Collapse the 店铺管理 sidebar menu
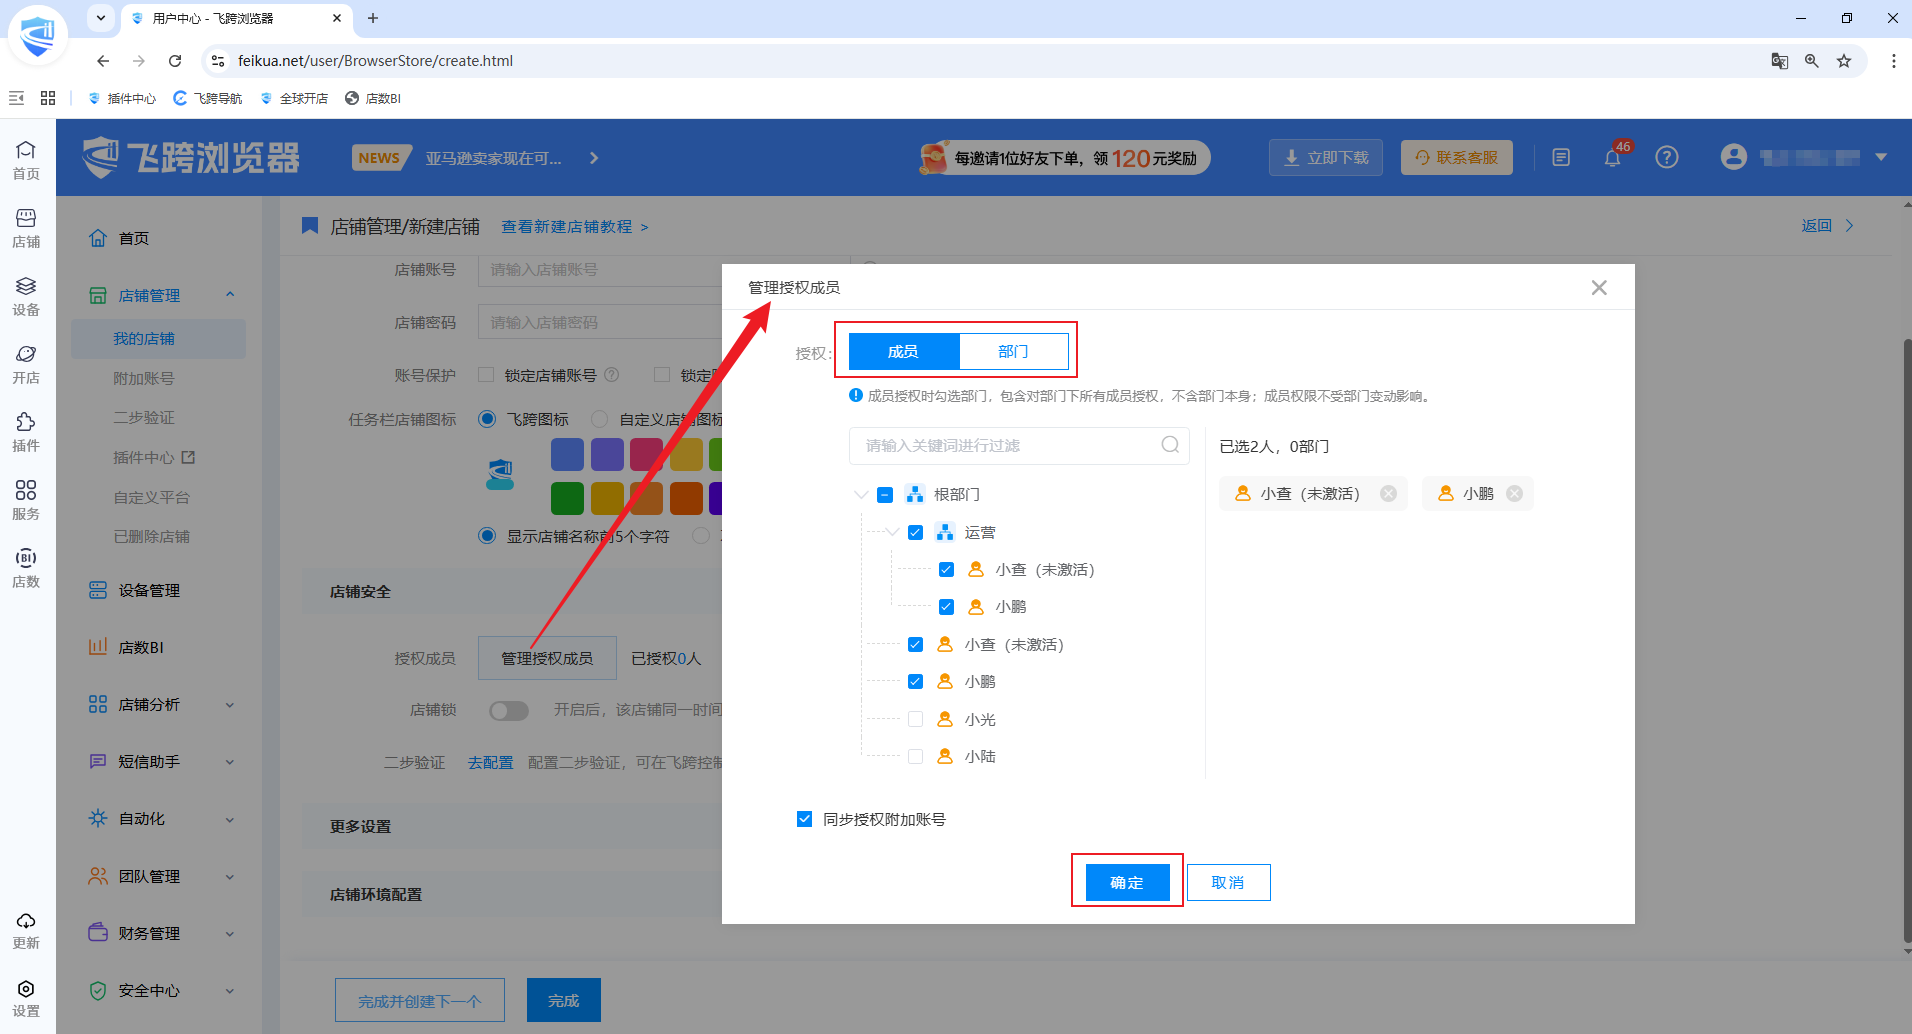Screen dimensions: 1912x1034 tap(230, 295)
